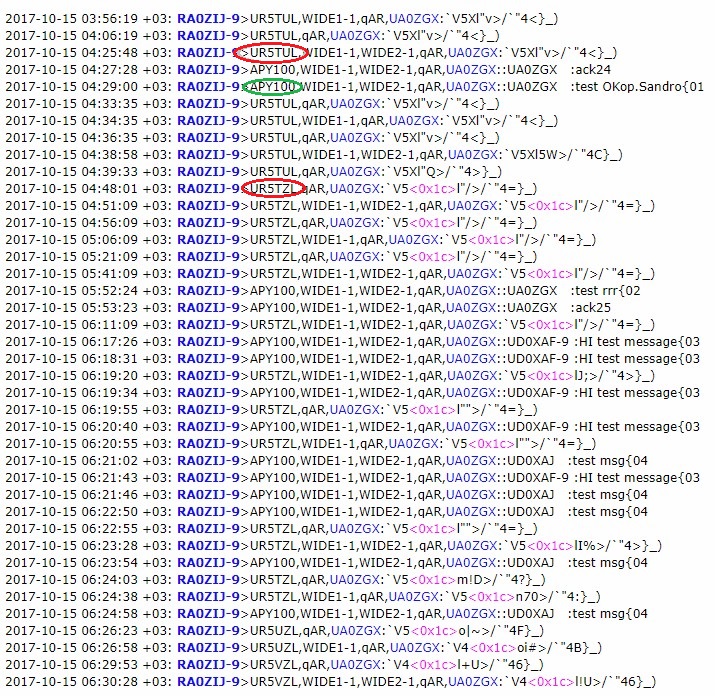Open RA0ZIJ-9 link in 06:21:02 row
This screenshot has width=715, height=696.
207,460
